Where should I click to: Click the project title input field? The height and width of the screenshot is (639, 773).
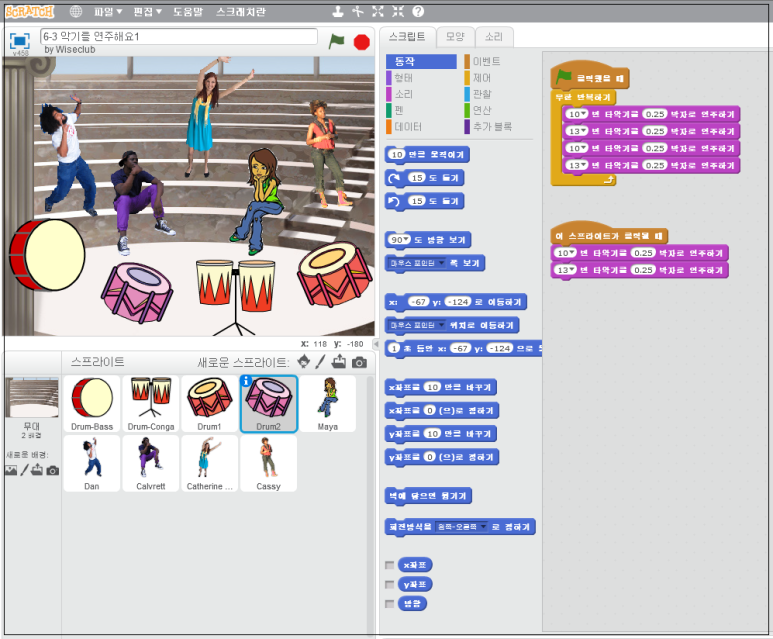tap(179, 36)
